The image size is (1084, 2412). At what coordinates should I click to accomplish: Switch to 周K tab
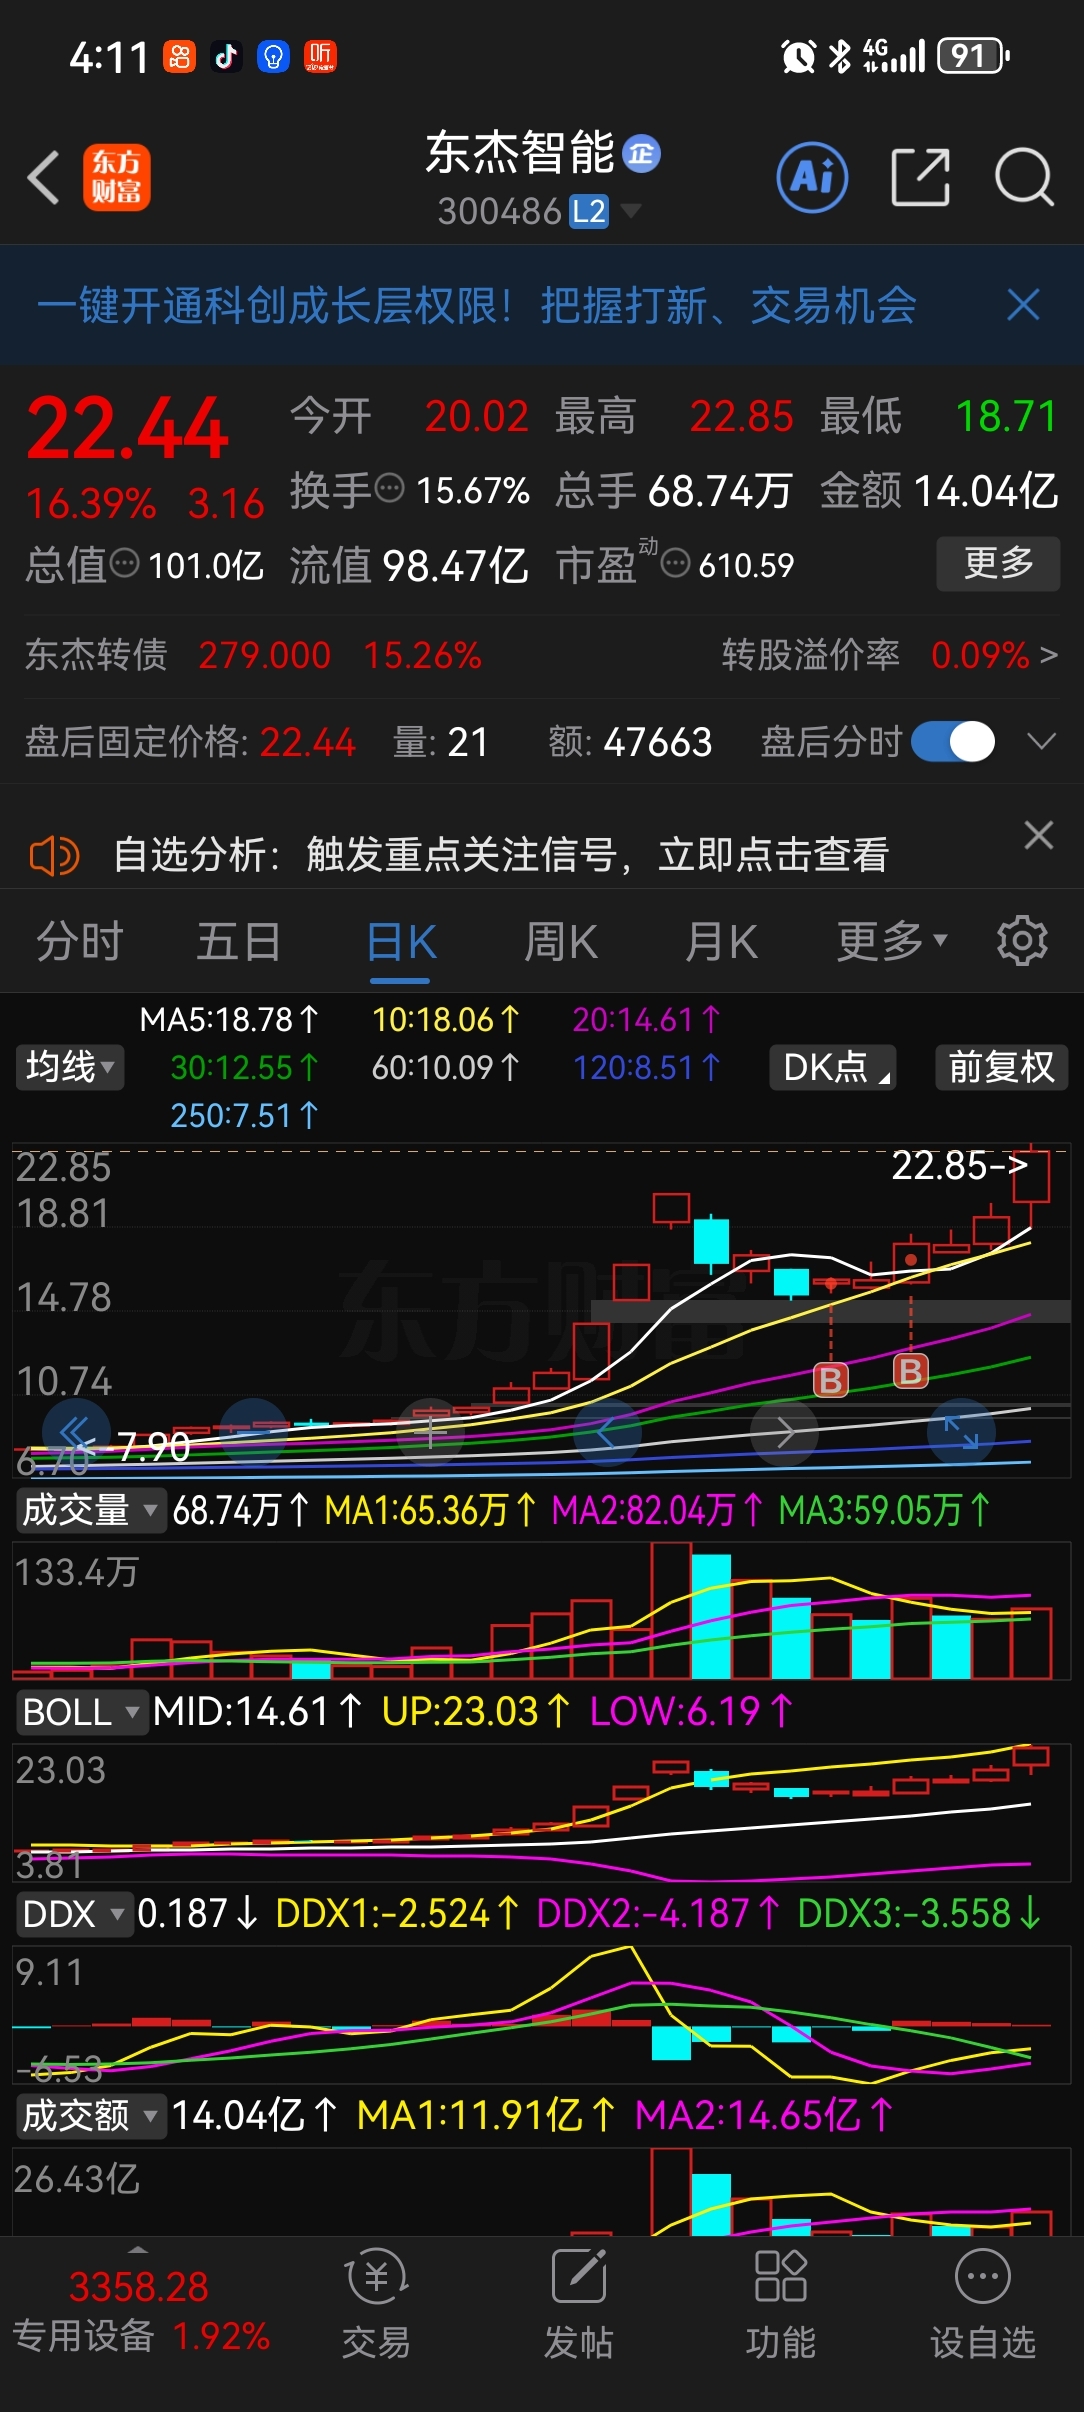560,941
